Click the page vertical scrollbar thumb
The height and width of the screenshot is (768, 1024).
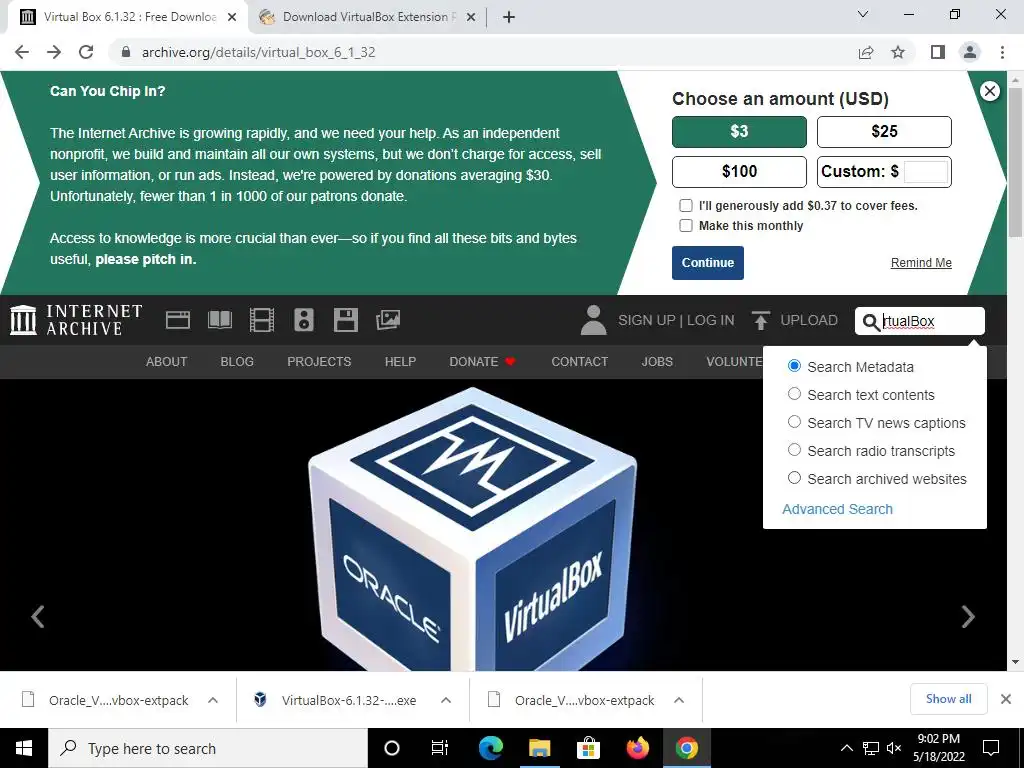[x=1015, y=162]
